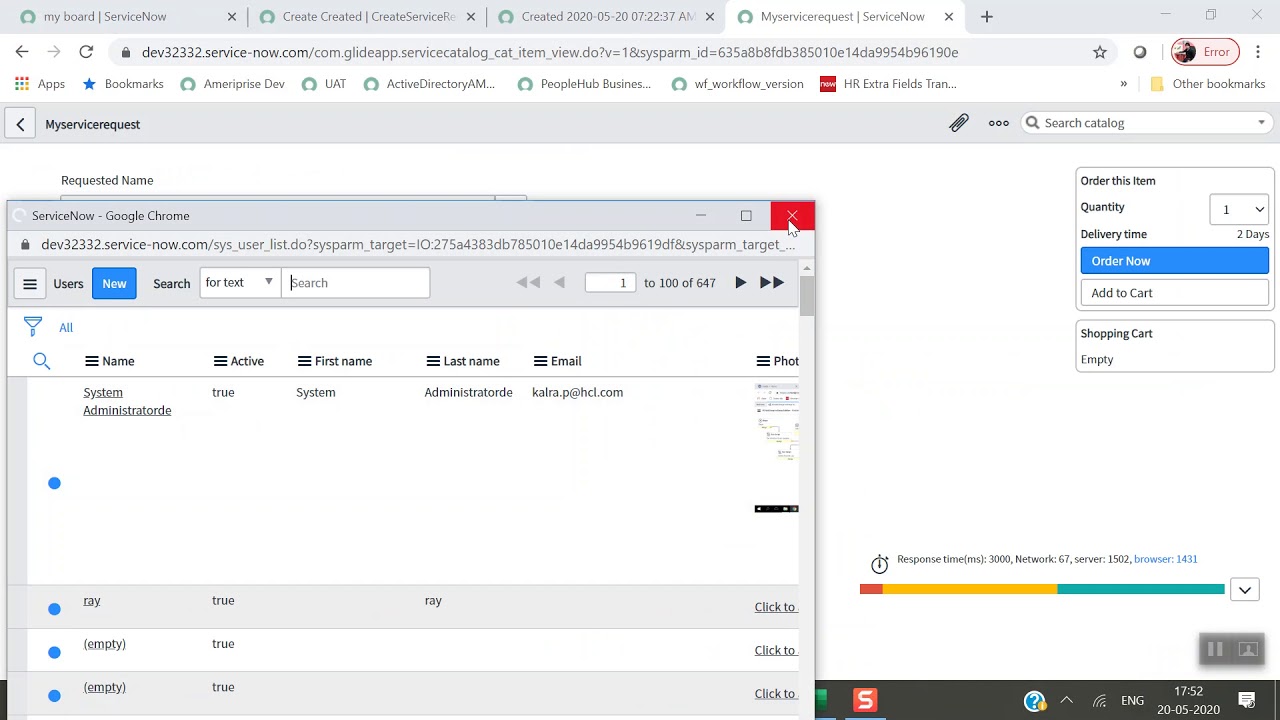The height and width of the screenshot is (720, 1280).
Task: Click the back arrow in main browser
Action: point(22,52)
